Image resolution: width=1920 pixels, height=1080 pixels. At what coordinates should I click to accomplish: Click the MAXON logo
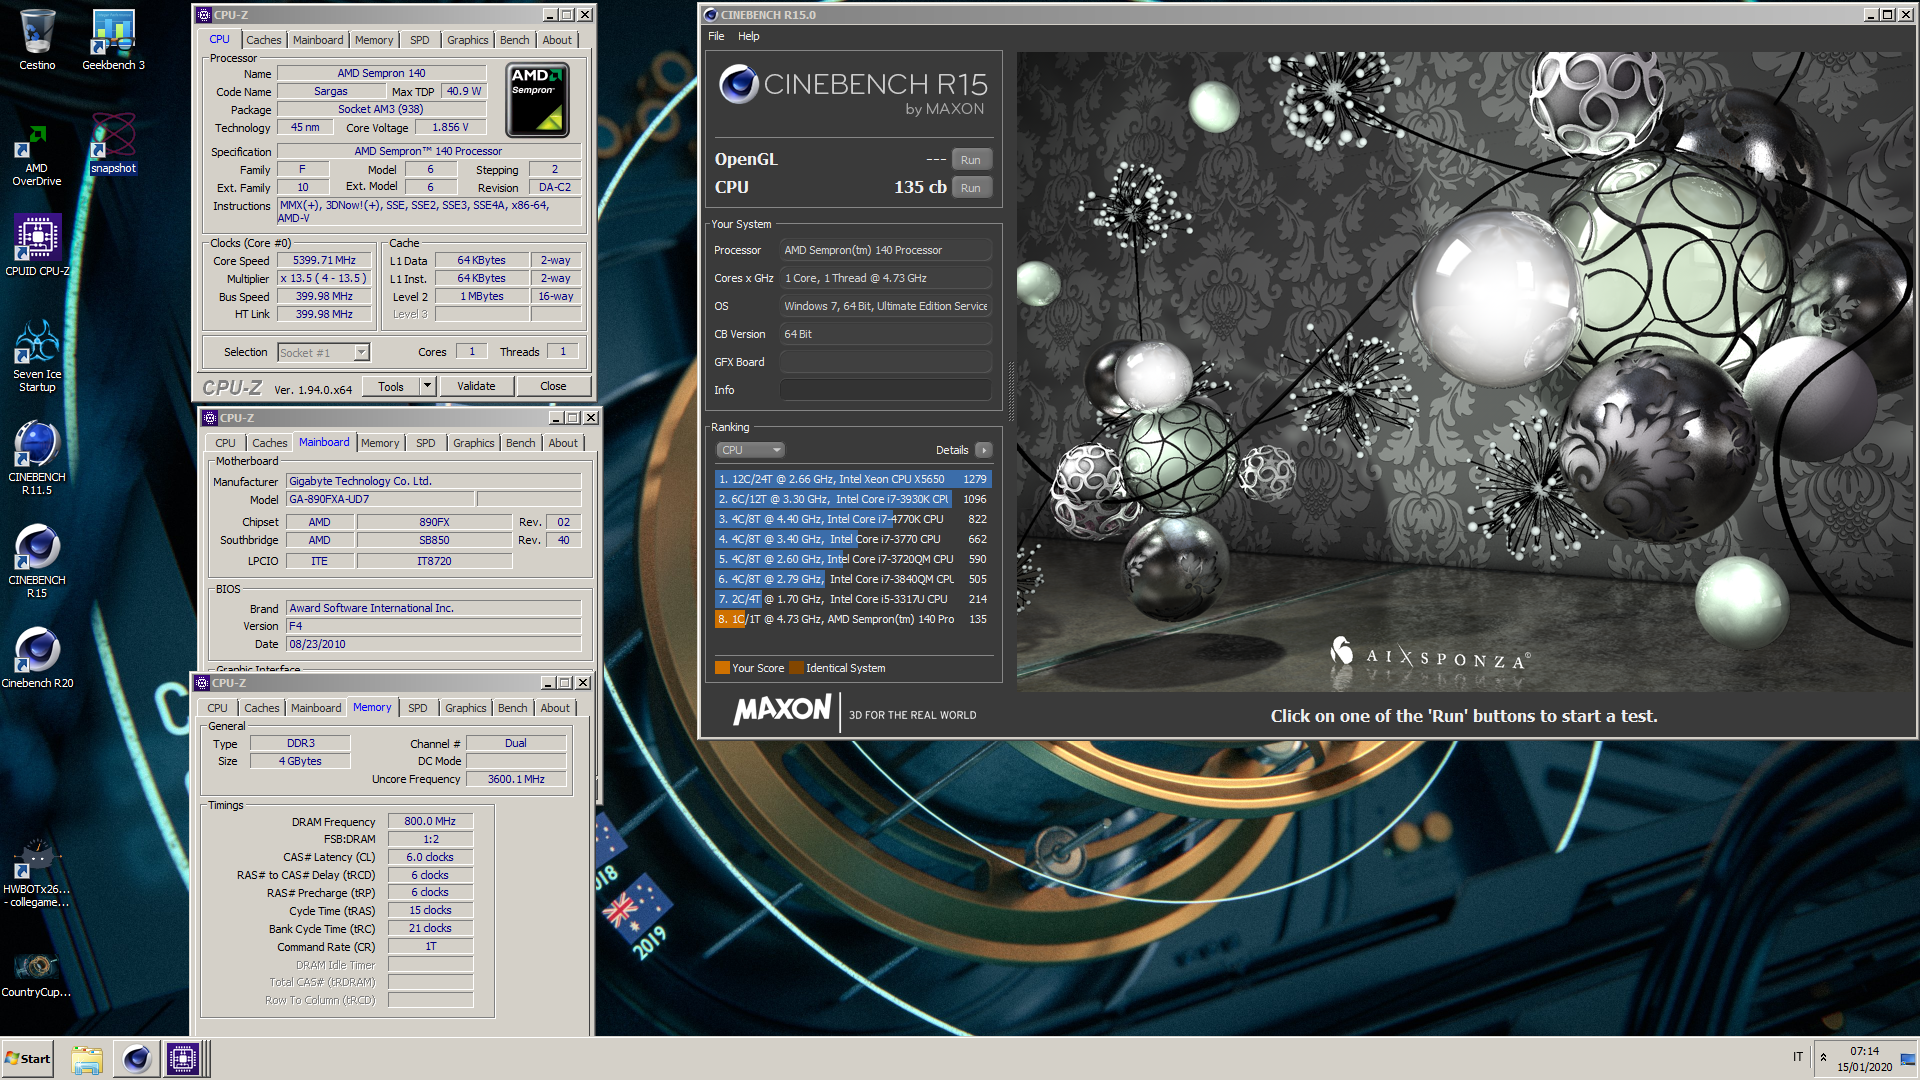pos(782,711)
